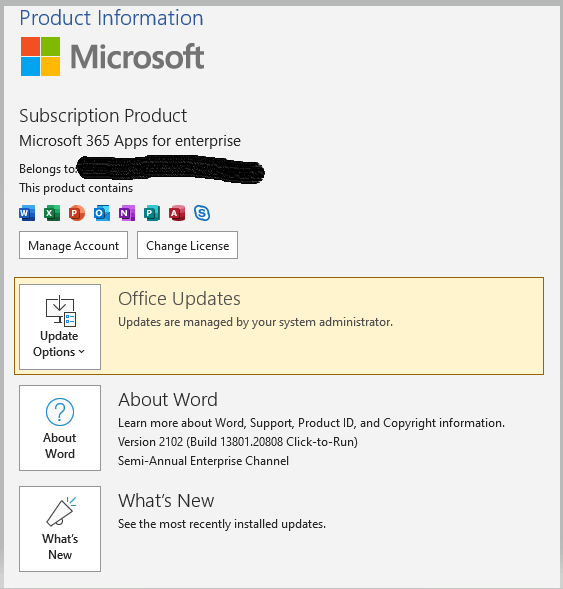Click the purple OneNote app icon
The height and width of the screenshot is (589, 563).
pos(127,213)
